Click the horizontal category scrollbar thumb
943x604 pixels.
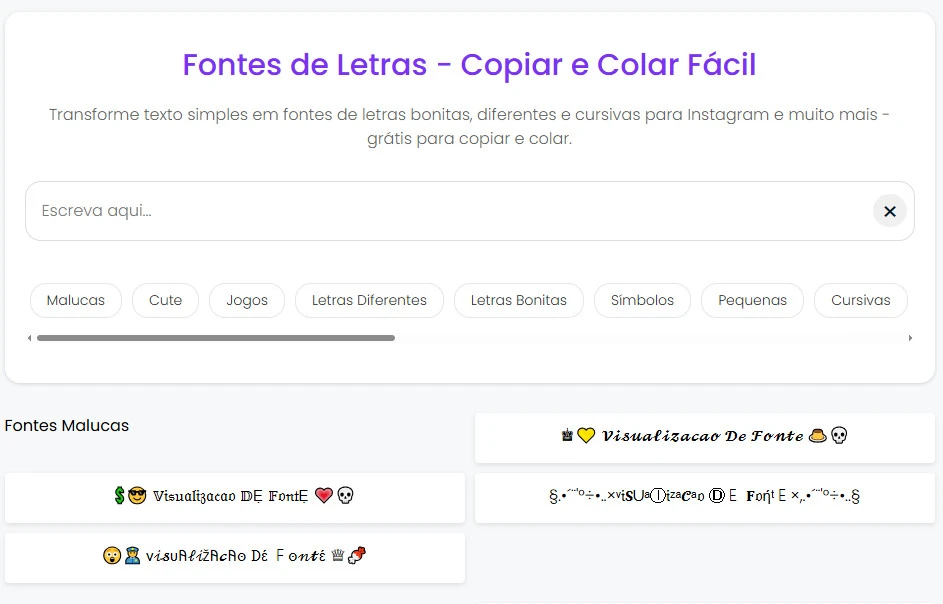pos(216,337)
